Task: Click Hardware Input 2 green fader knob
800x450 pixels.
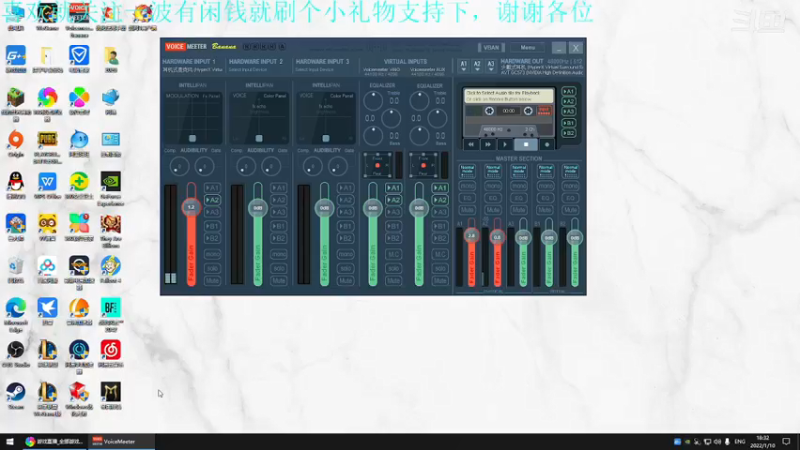Action: pyautogui.click(x=258, y=208)
